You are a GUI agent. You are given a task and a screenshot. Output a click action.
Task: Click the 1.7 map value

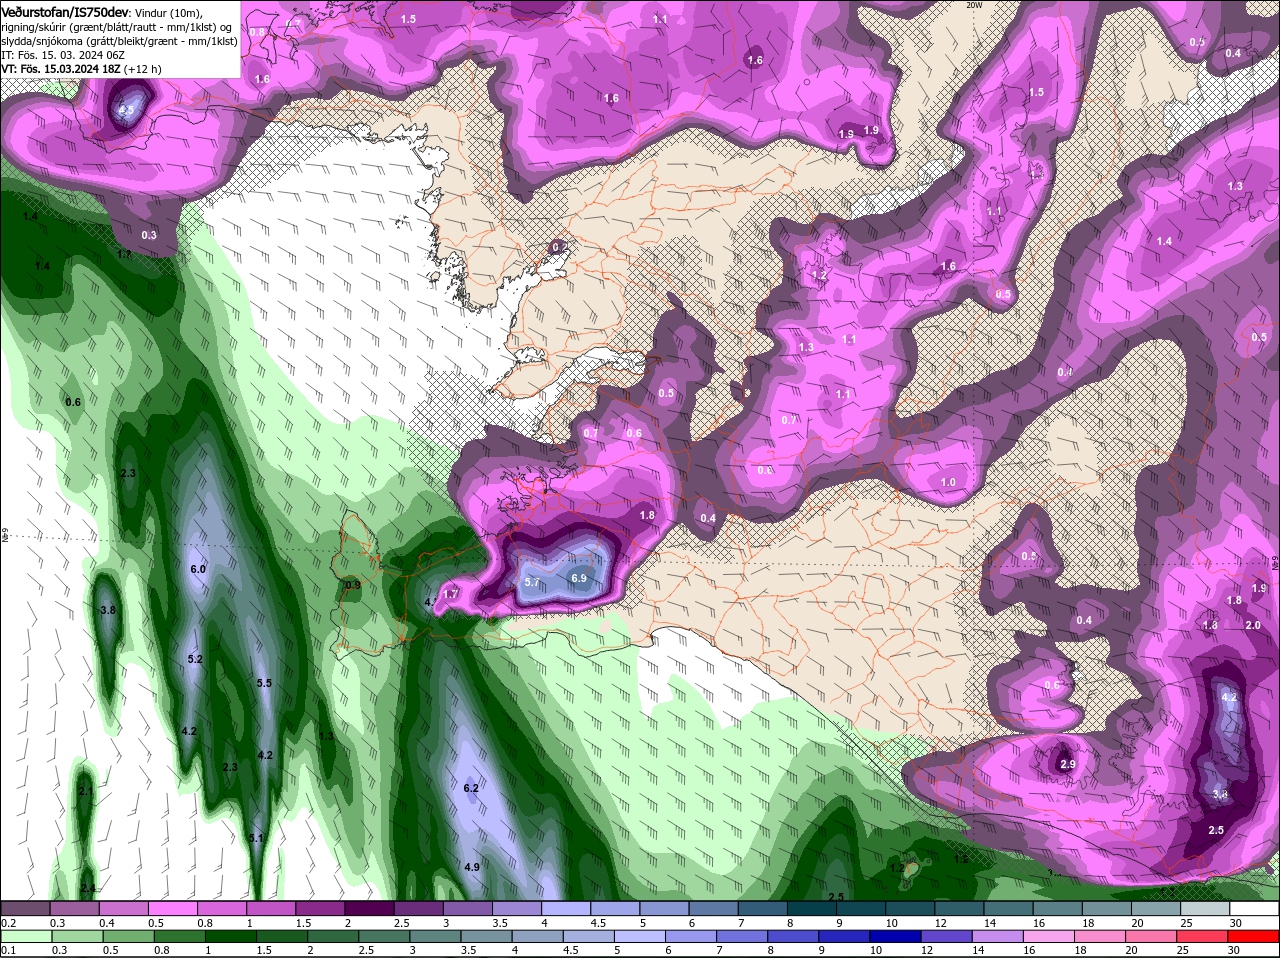450,593
